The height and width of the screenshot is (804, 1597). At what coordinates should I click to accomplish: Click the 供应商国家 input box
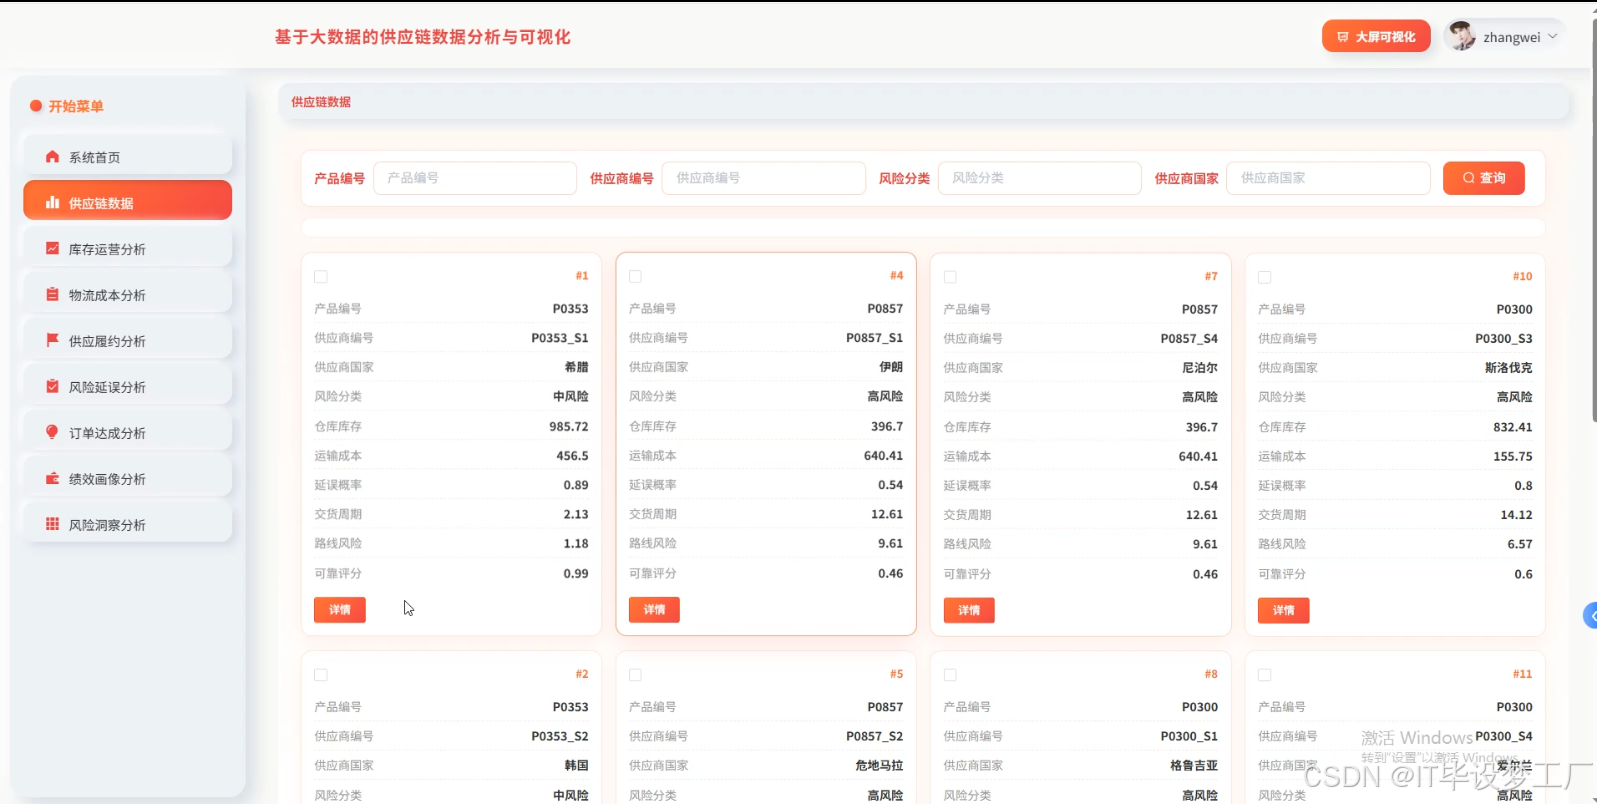coord(1329,178)
